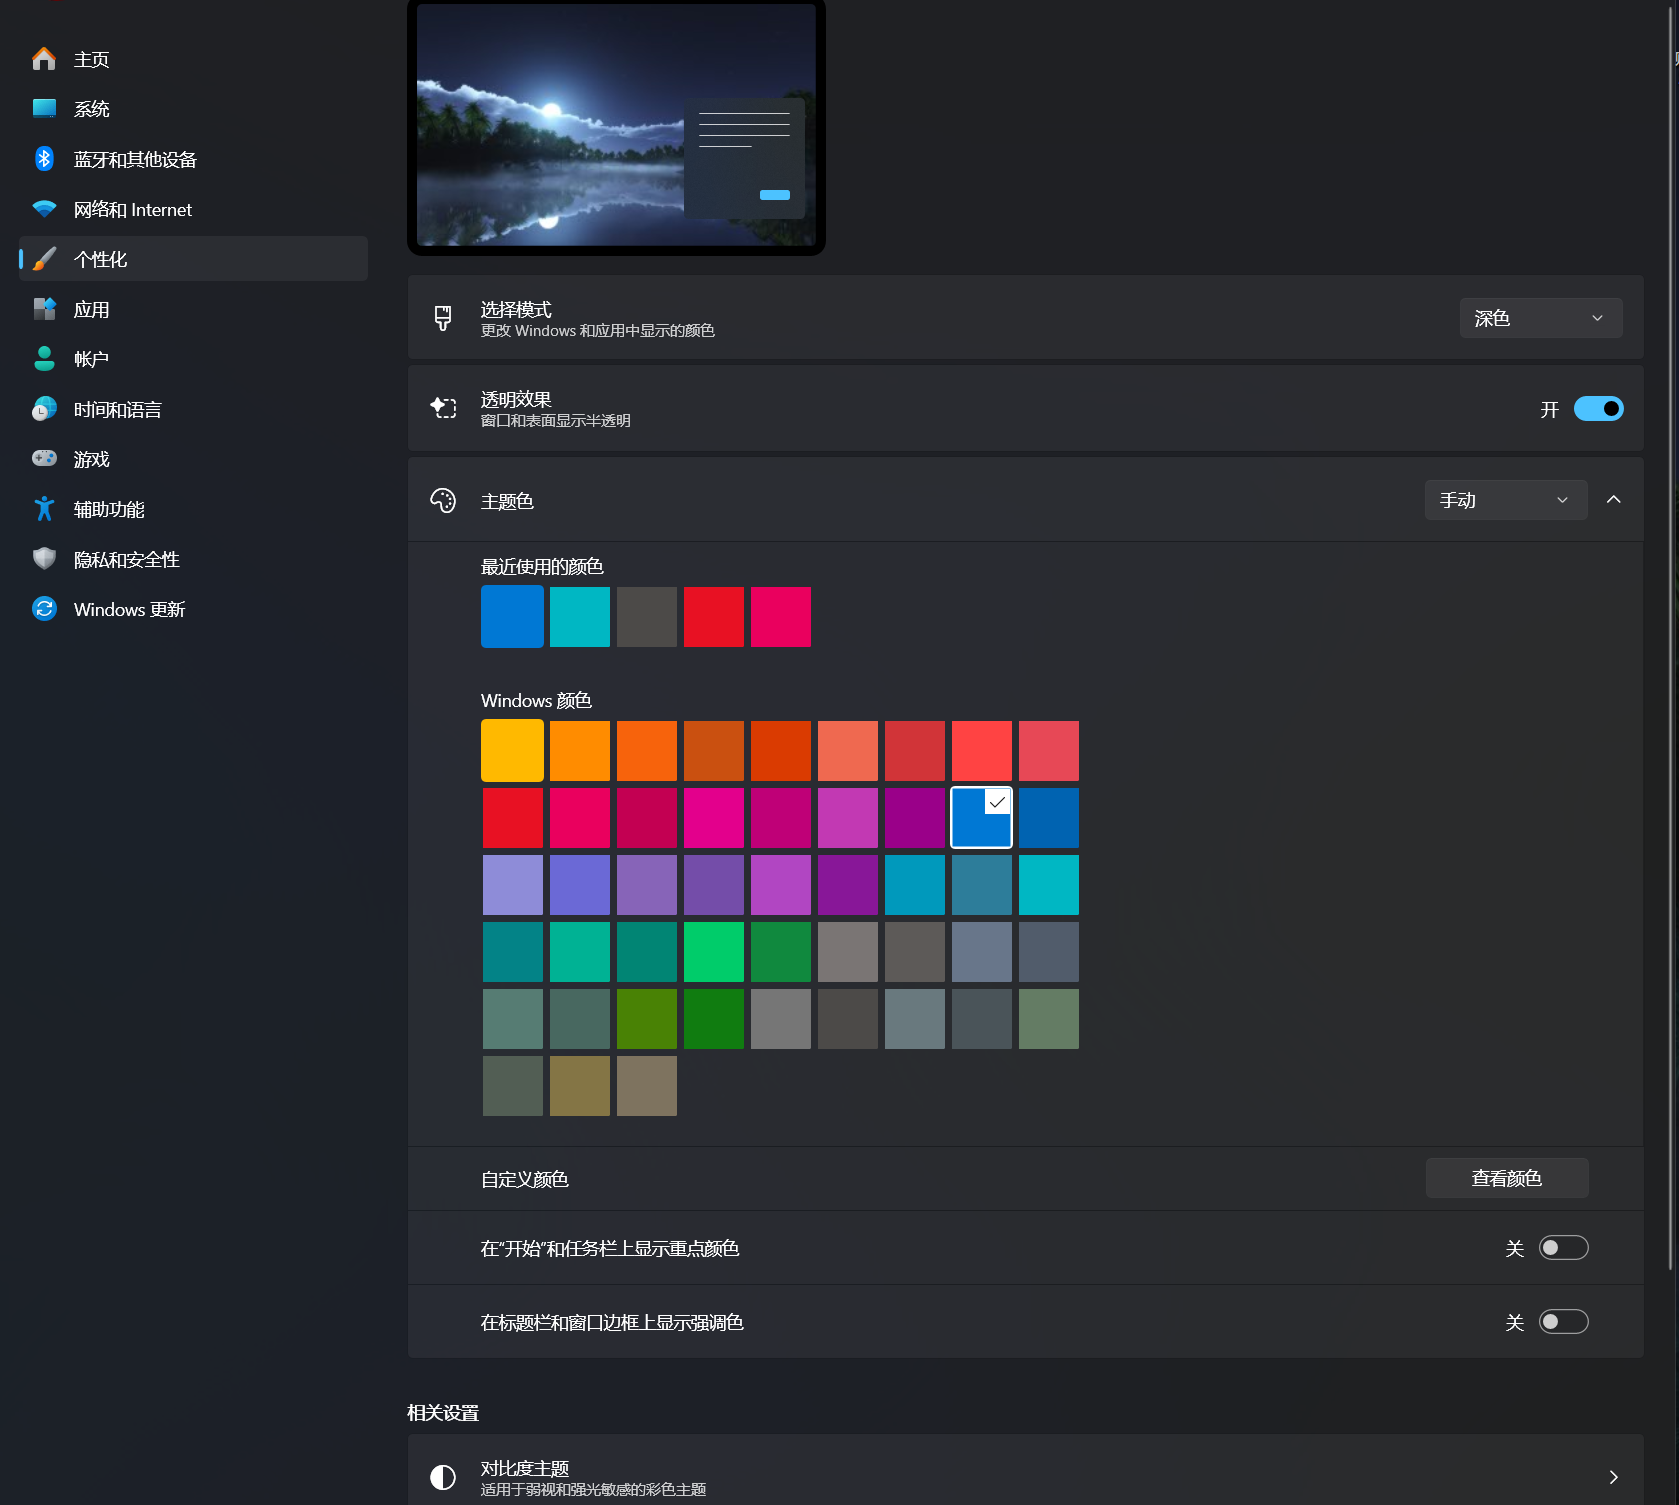Open the 深色 mode dropdown
1679x1505 pixels.
pos(1540,318)
